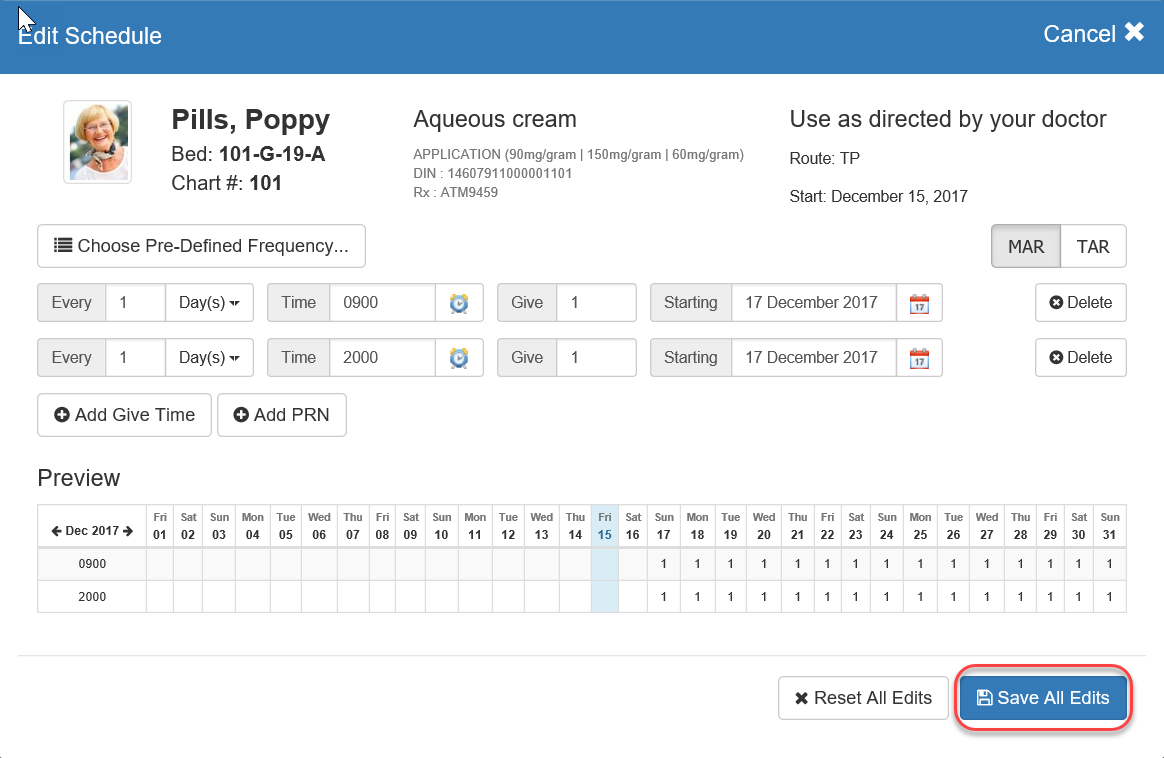This screenshot has width=1164, height=758.
Task: Open Day(s) dropdown in first row
Action: pyautogui.click(x=209, y=303)
